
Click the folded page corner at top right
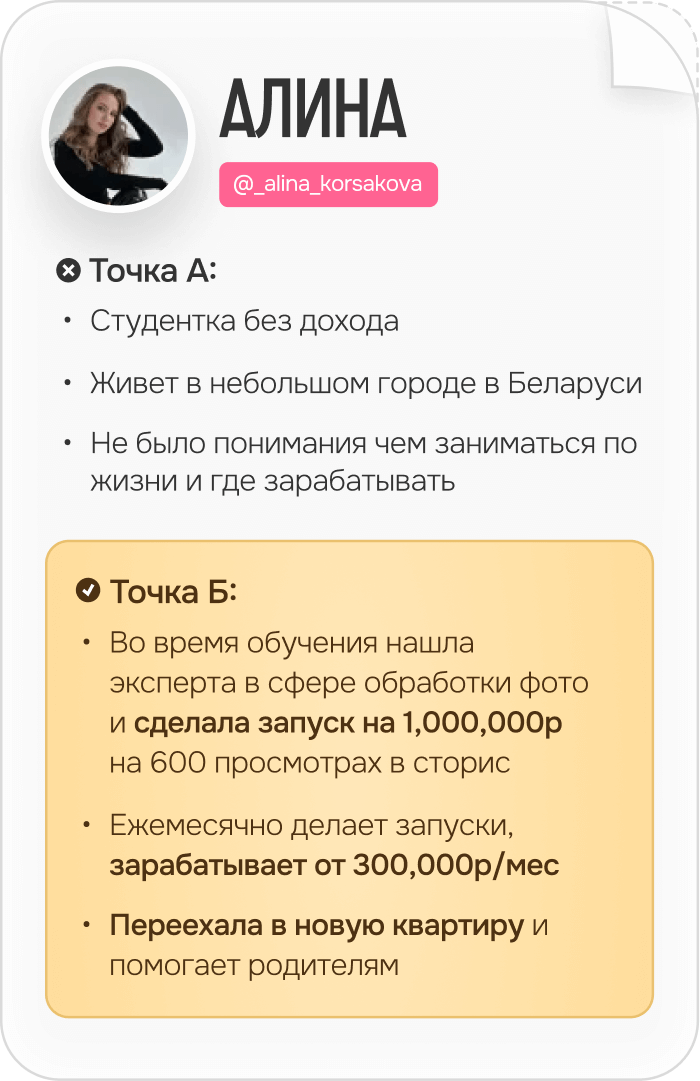tap(652, 47)
